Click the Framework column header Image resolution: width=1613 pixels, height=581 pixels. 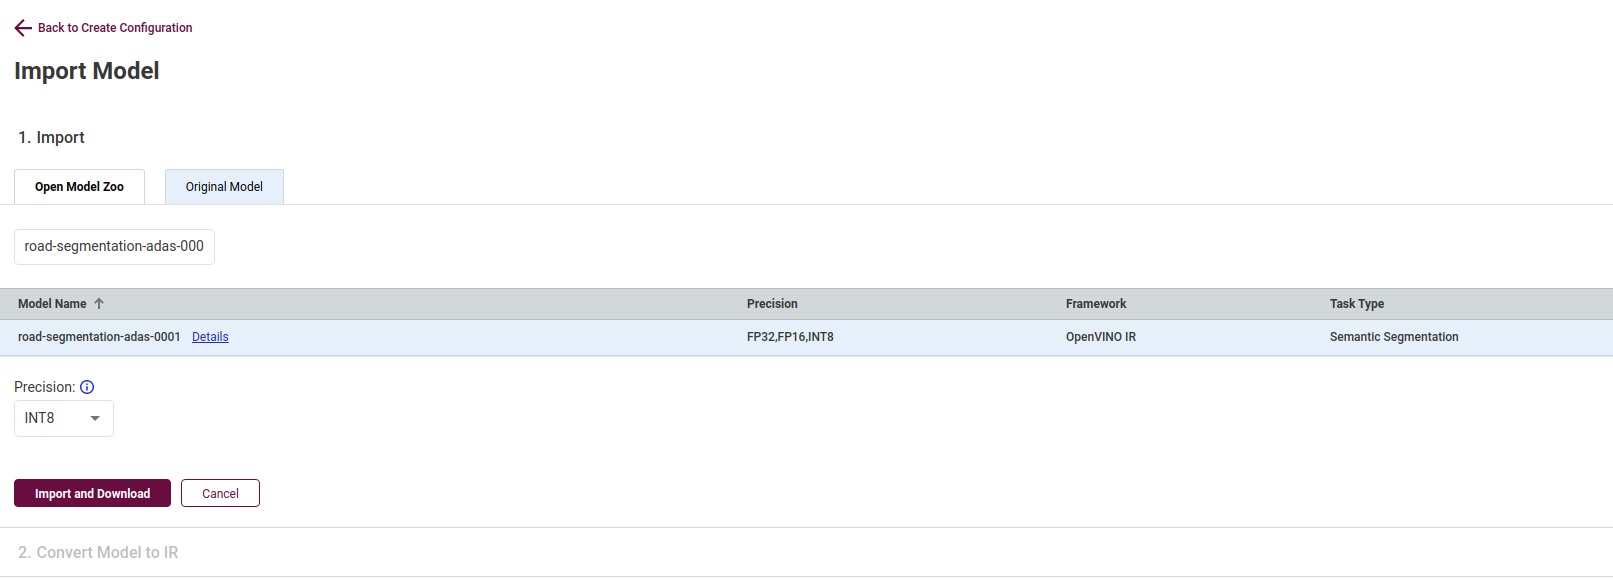click(1096, 304)
